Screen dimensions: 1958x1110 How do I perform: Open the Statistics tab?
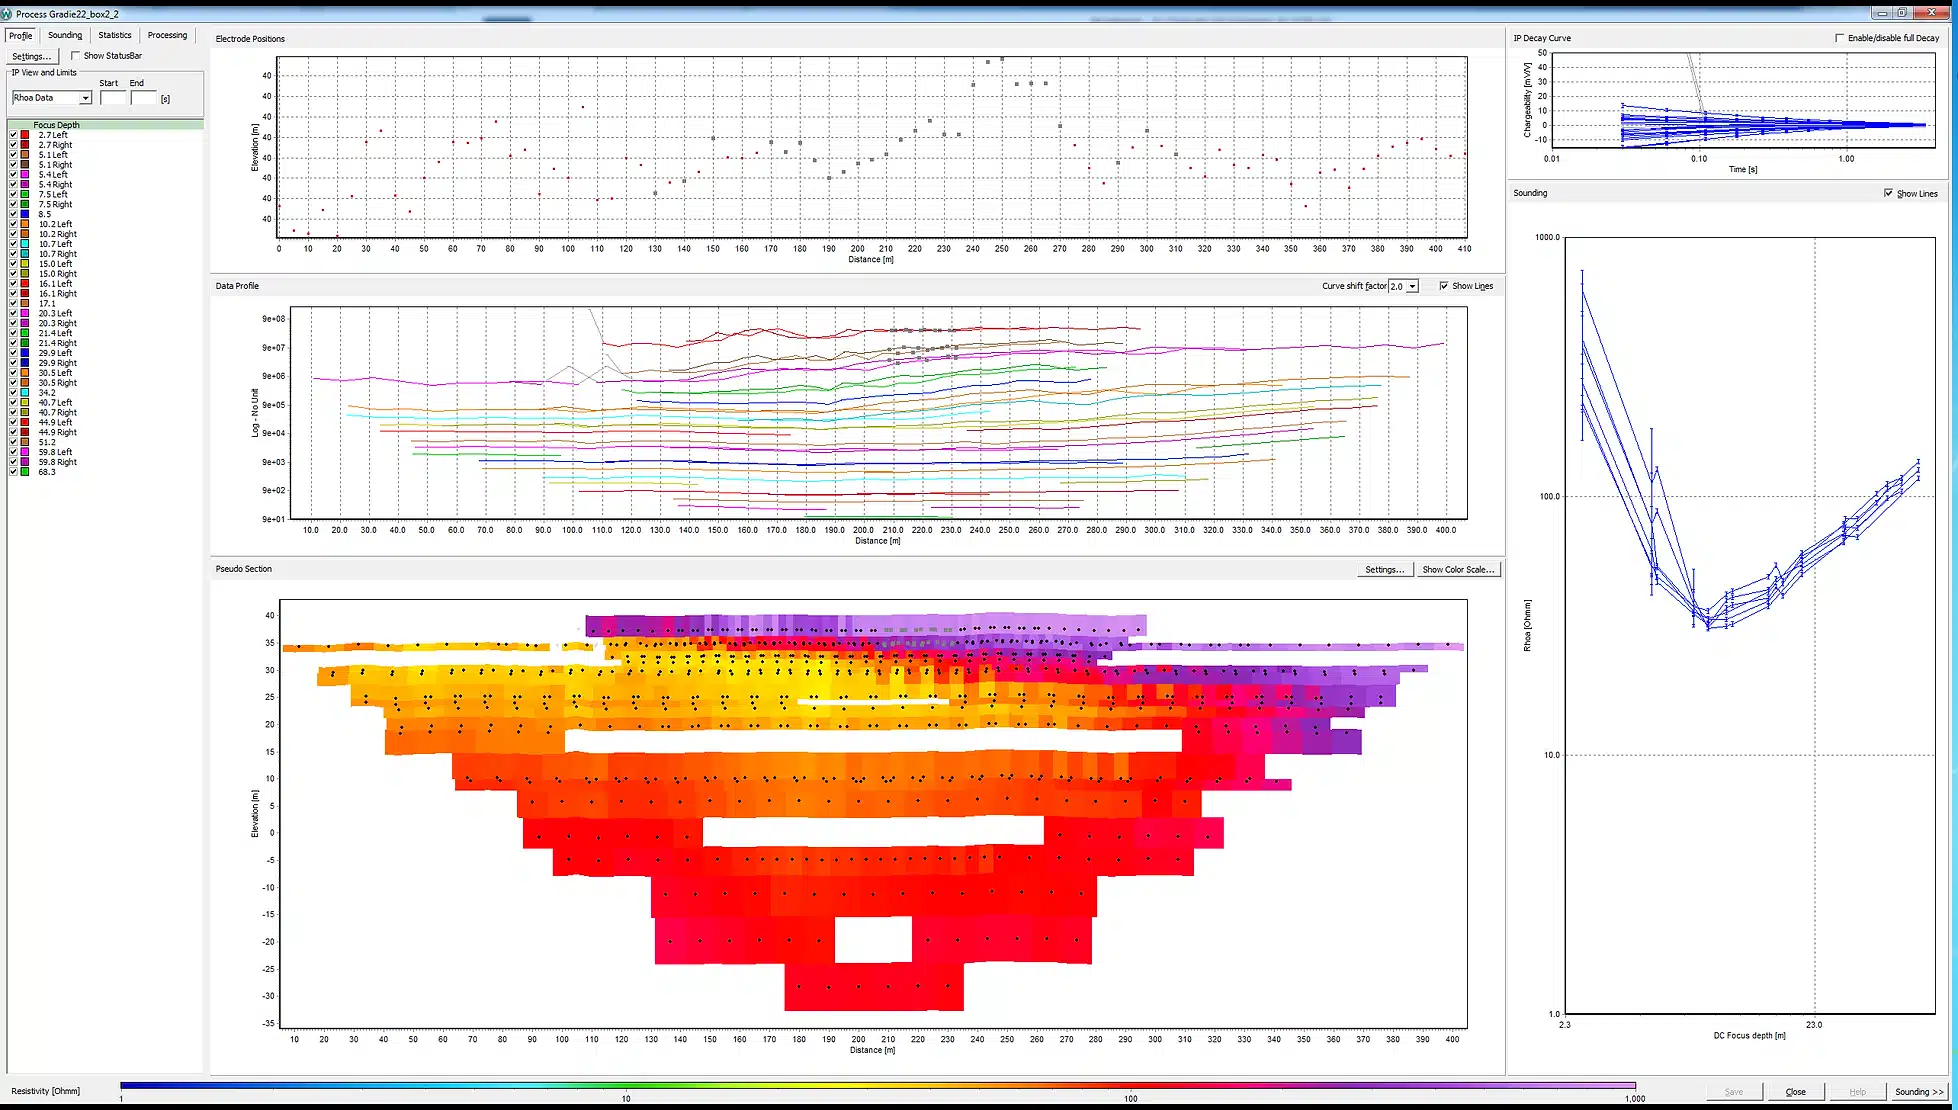tap(115, 35)
